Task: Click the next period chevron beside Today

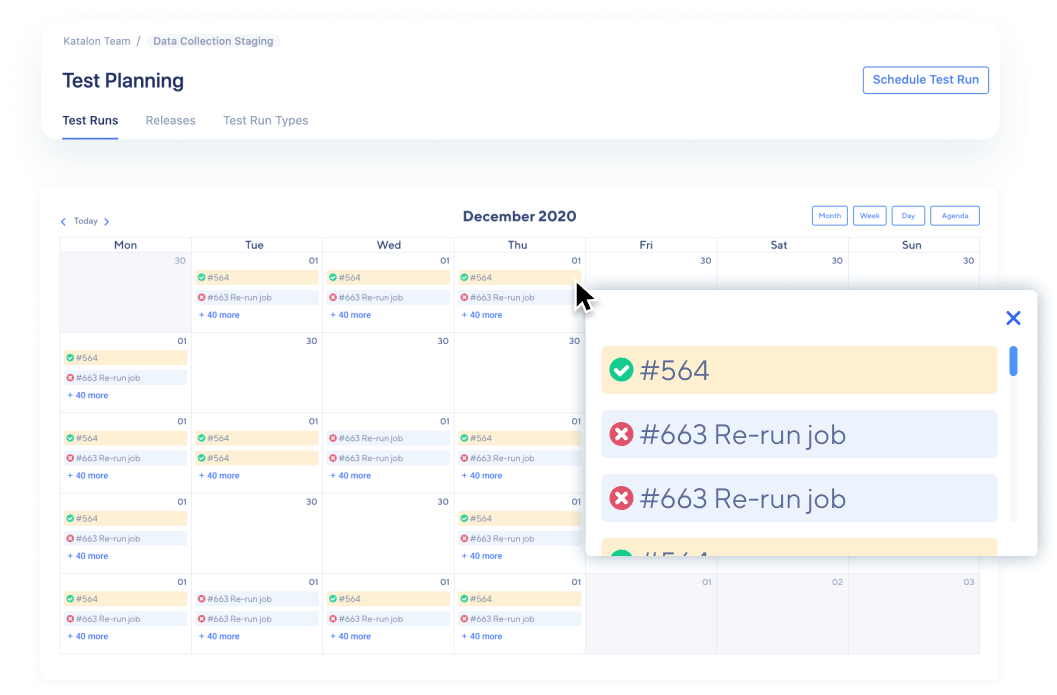Action: coord(107,221)
